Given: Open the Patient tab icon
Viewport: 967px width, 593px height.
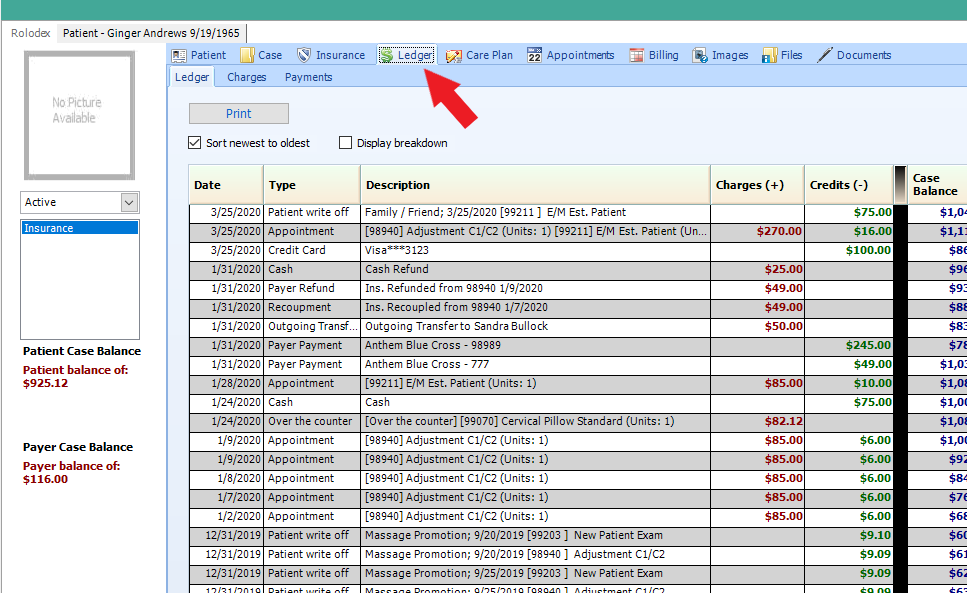Looking at the screenshot, I should (181, 55).
